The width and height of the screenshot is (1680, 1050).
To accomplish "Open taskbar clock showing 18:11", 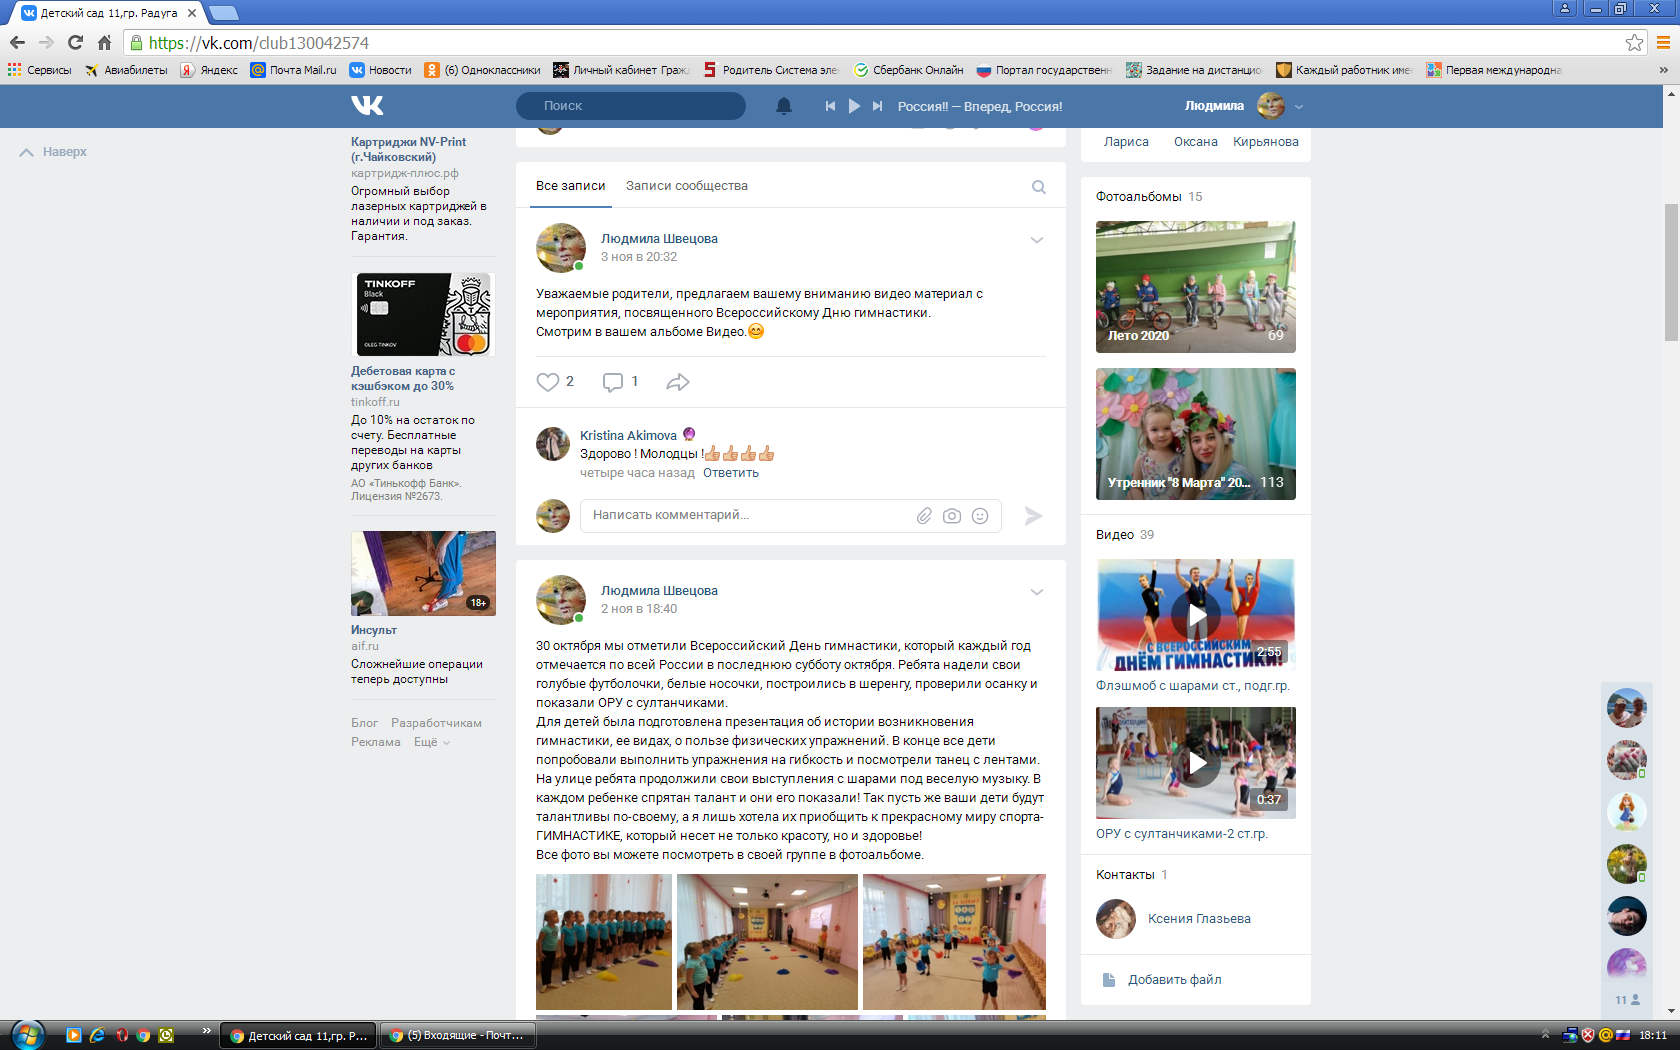I will tap(1653, 1035).
